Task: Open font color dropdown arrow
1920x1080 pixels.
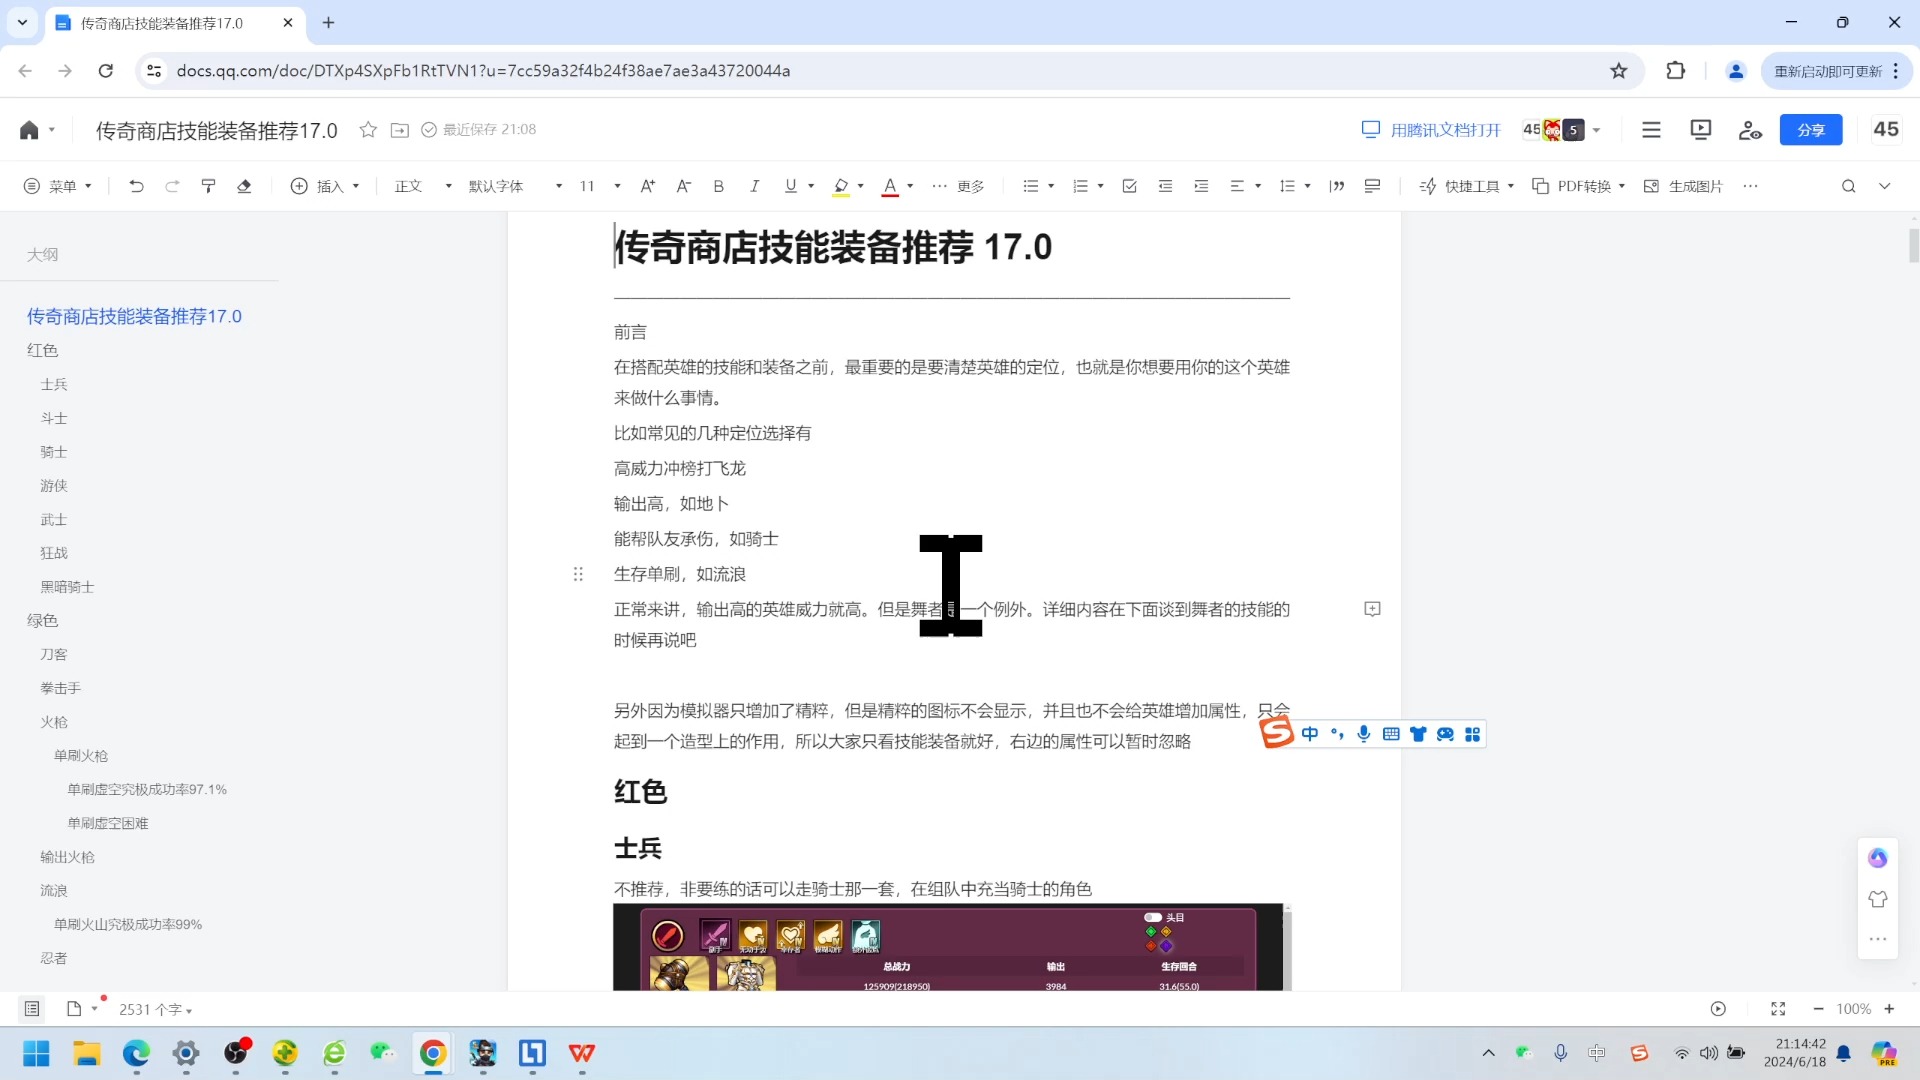Action: 910,186
